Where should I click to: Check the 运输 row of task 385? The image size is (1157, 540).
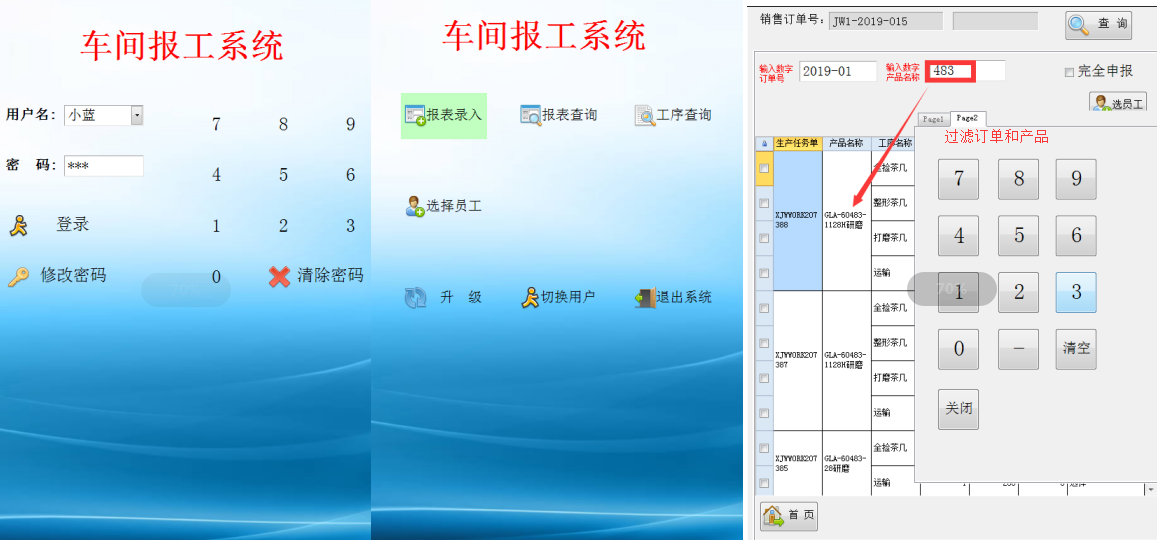tap(764, 483)
